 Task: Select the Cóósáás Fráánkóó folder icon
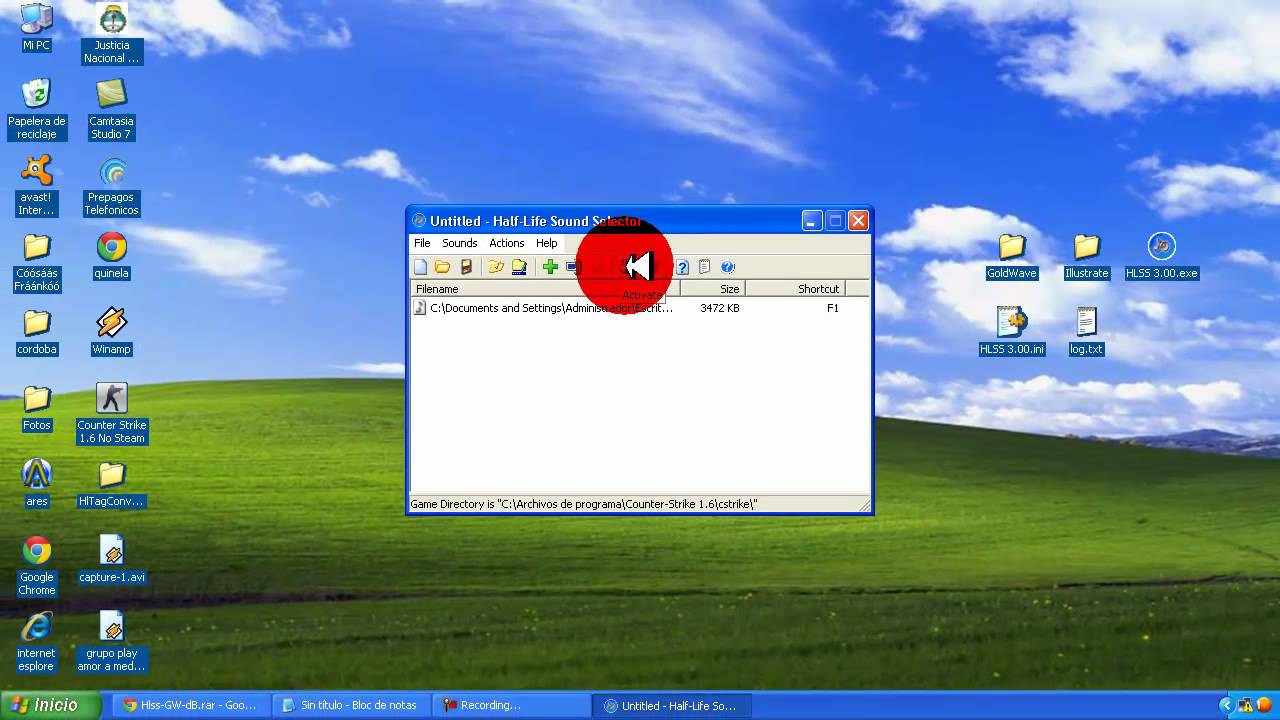tap(37, 263)
